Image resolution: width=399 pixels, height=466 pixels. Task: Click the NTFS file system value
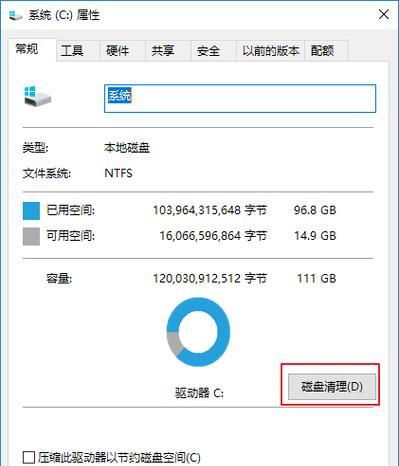[x=118, y=173]
